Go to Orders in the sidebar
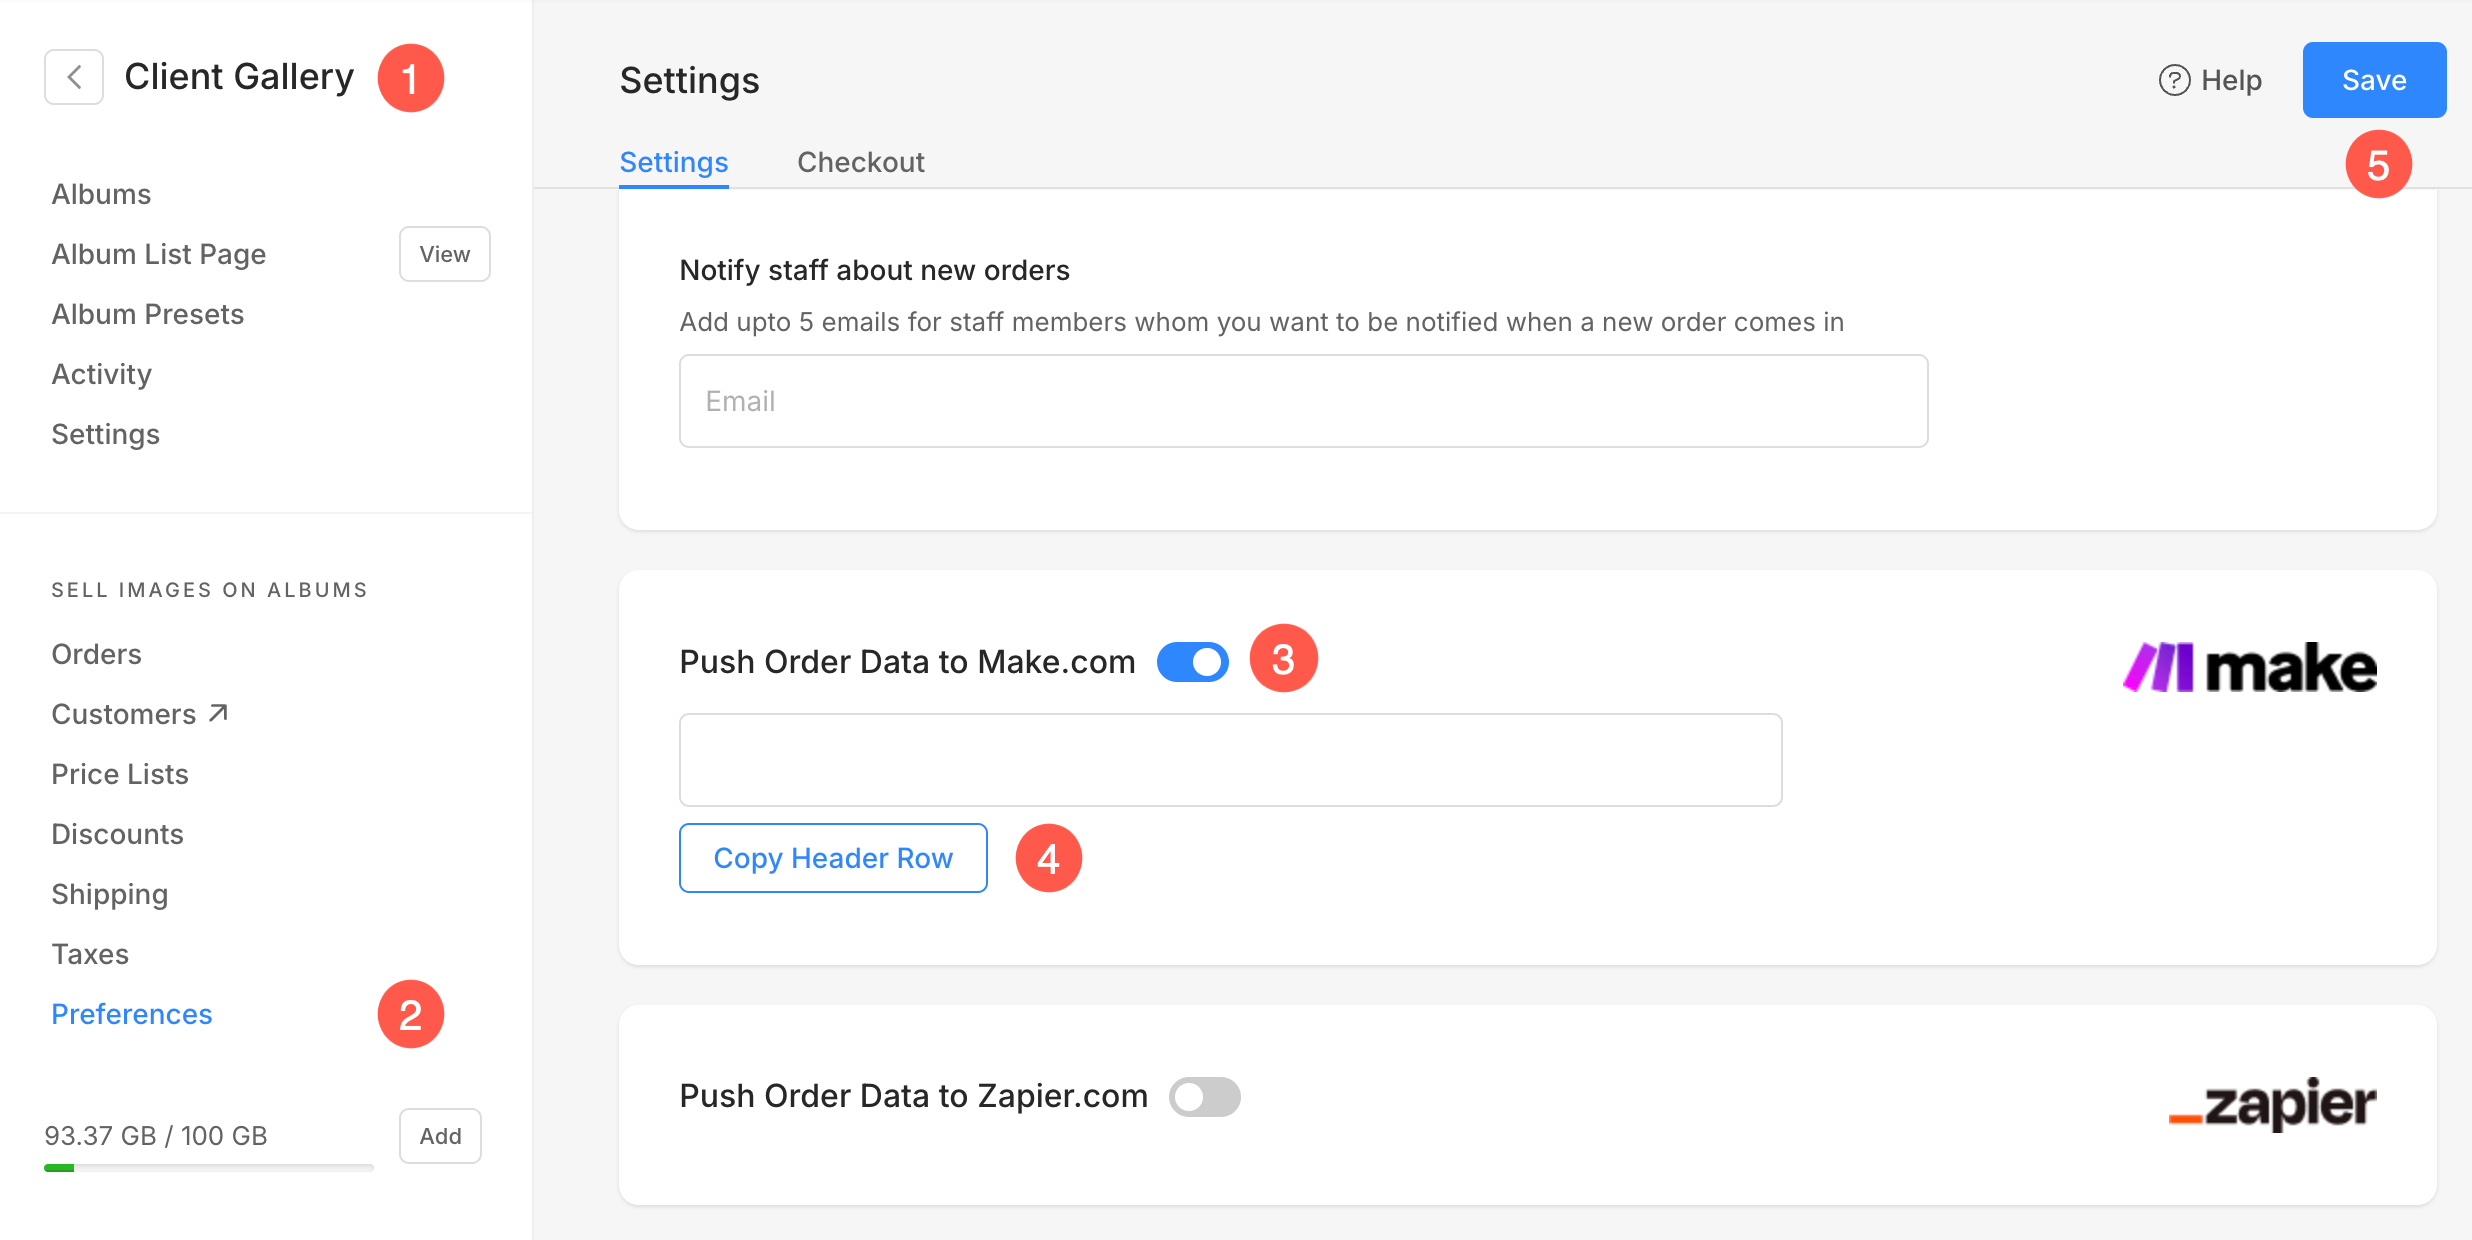The image size is (2472, 1240). (x=97, y=654)
